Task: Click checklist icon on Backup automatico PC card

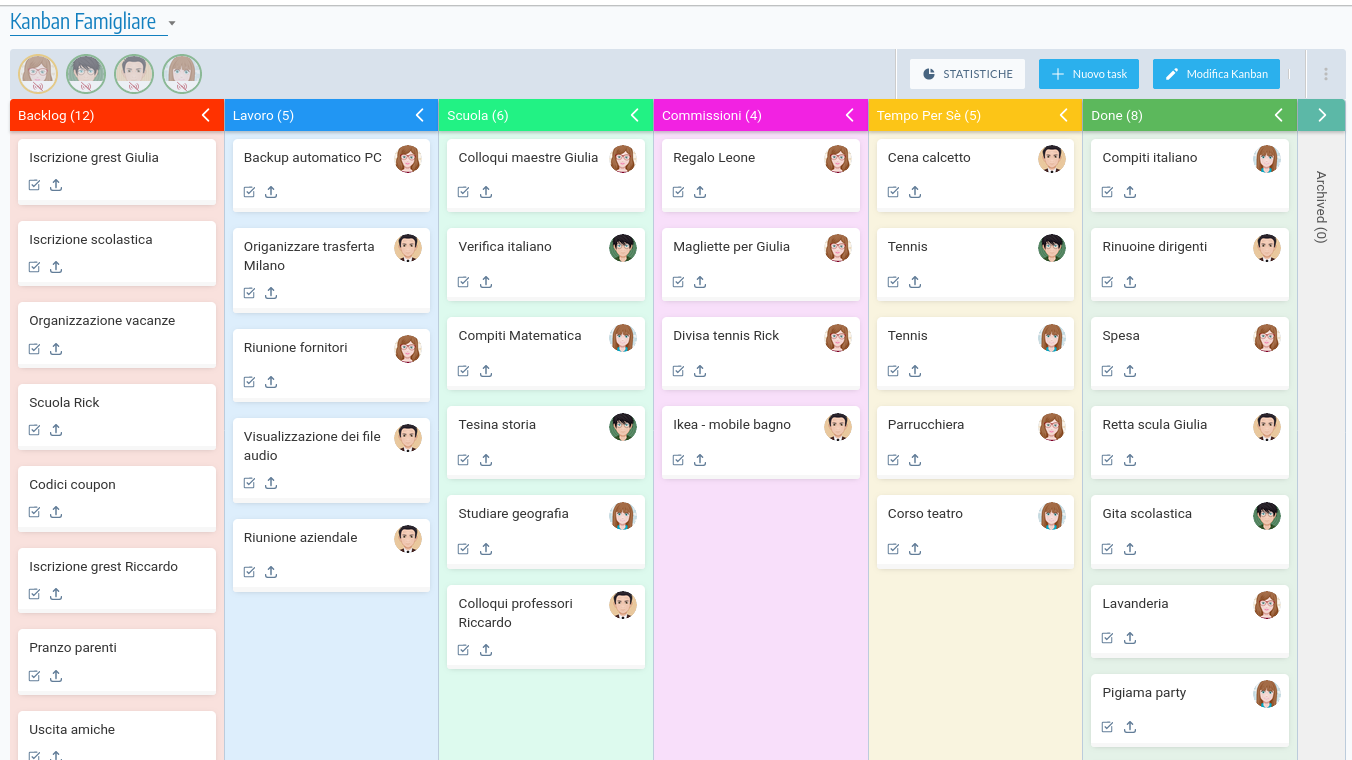Action: pos(249,192)
